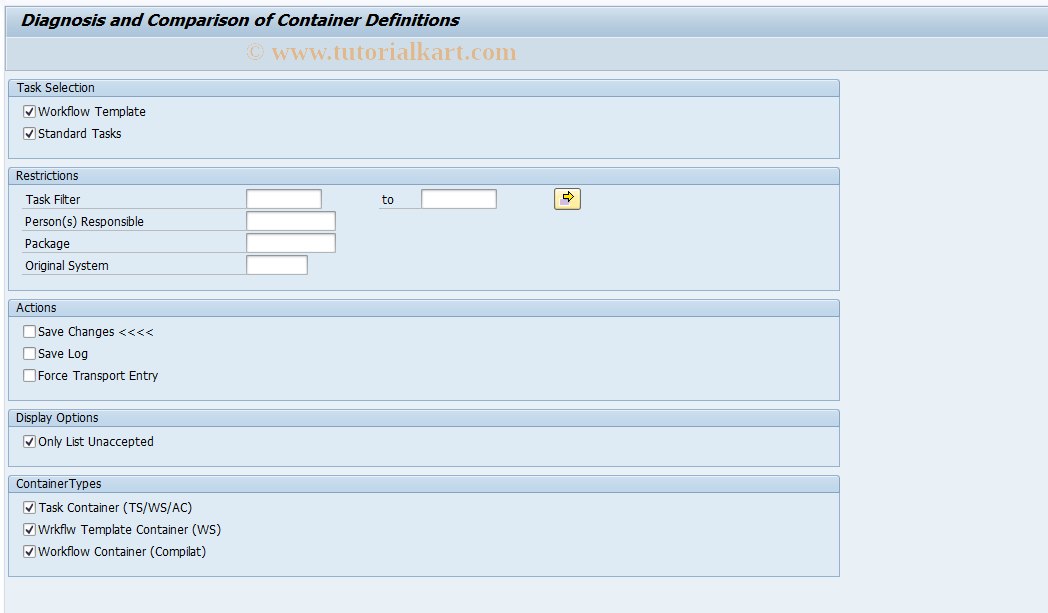Click the Package label text

tap(47, 244)
